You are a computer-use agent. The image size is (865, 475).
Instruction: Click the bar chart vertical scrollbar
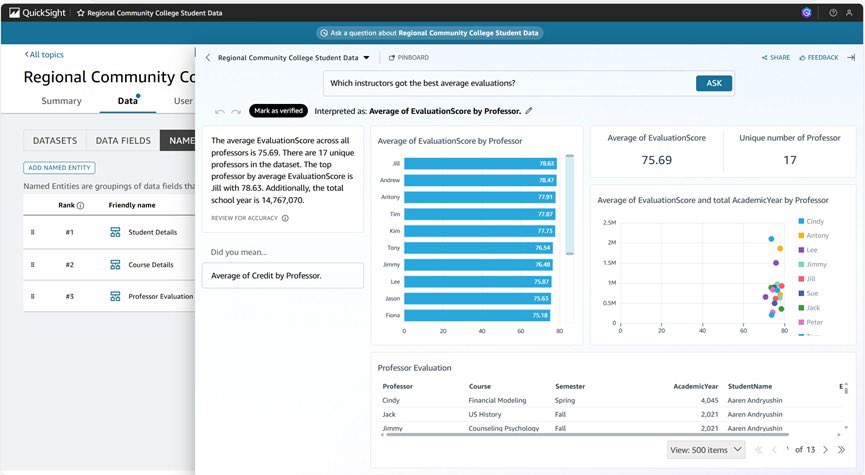click(x=570, y=205)
